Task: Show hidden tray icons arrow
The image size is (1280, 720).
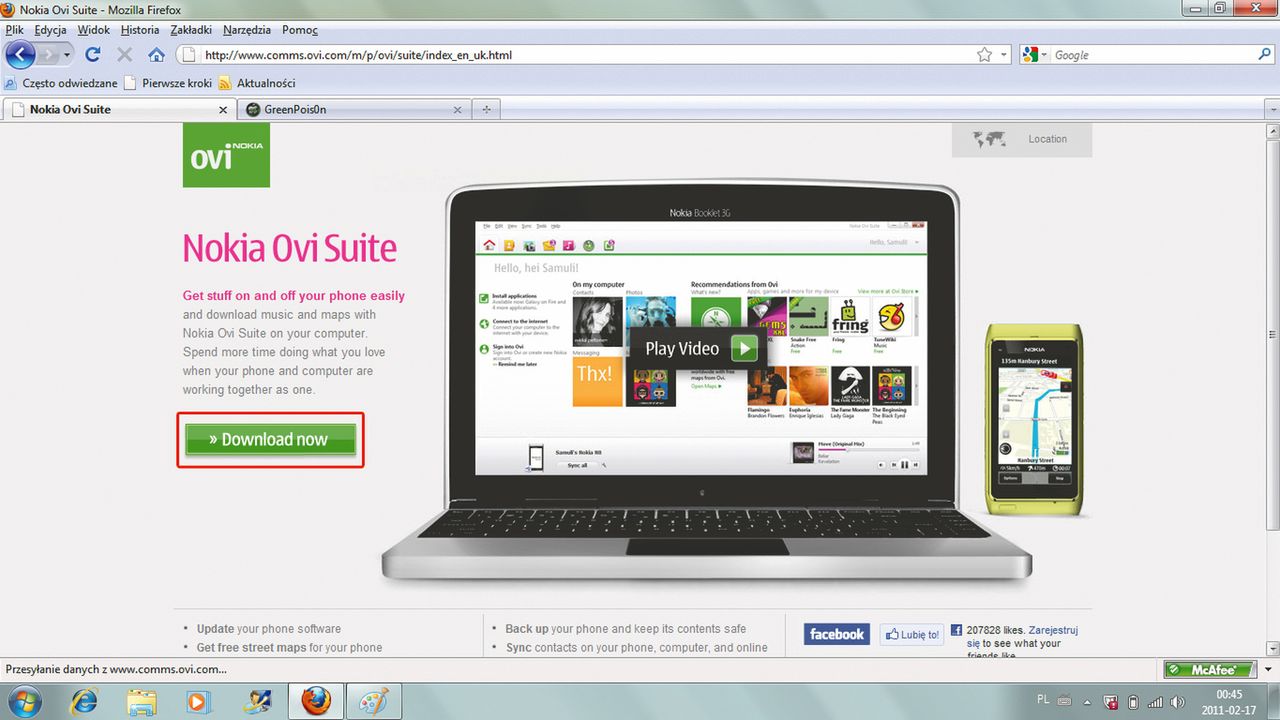Action: (1088, 701)
